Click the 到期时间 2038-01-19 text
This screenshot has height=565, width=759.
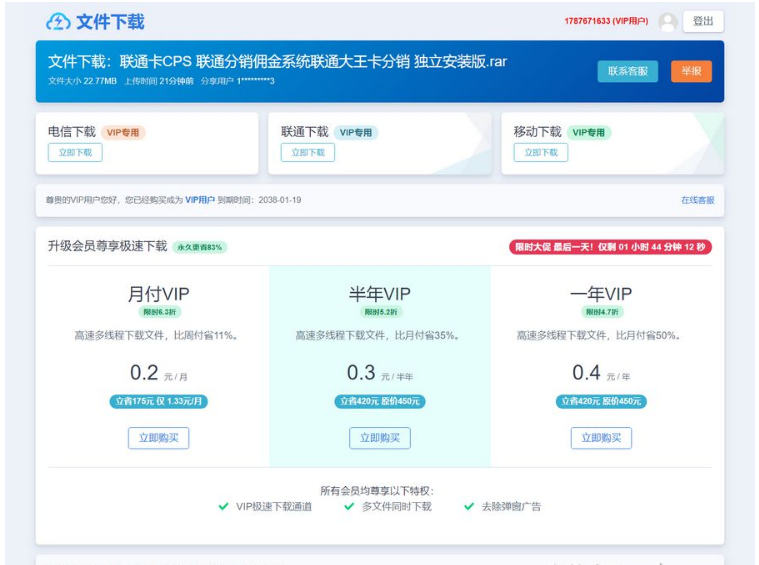click(259, 200)
